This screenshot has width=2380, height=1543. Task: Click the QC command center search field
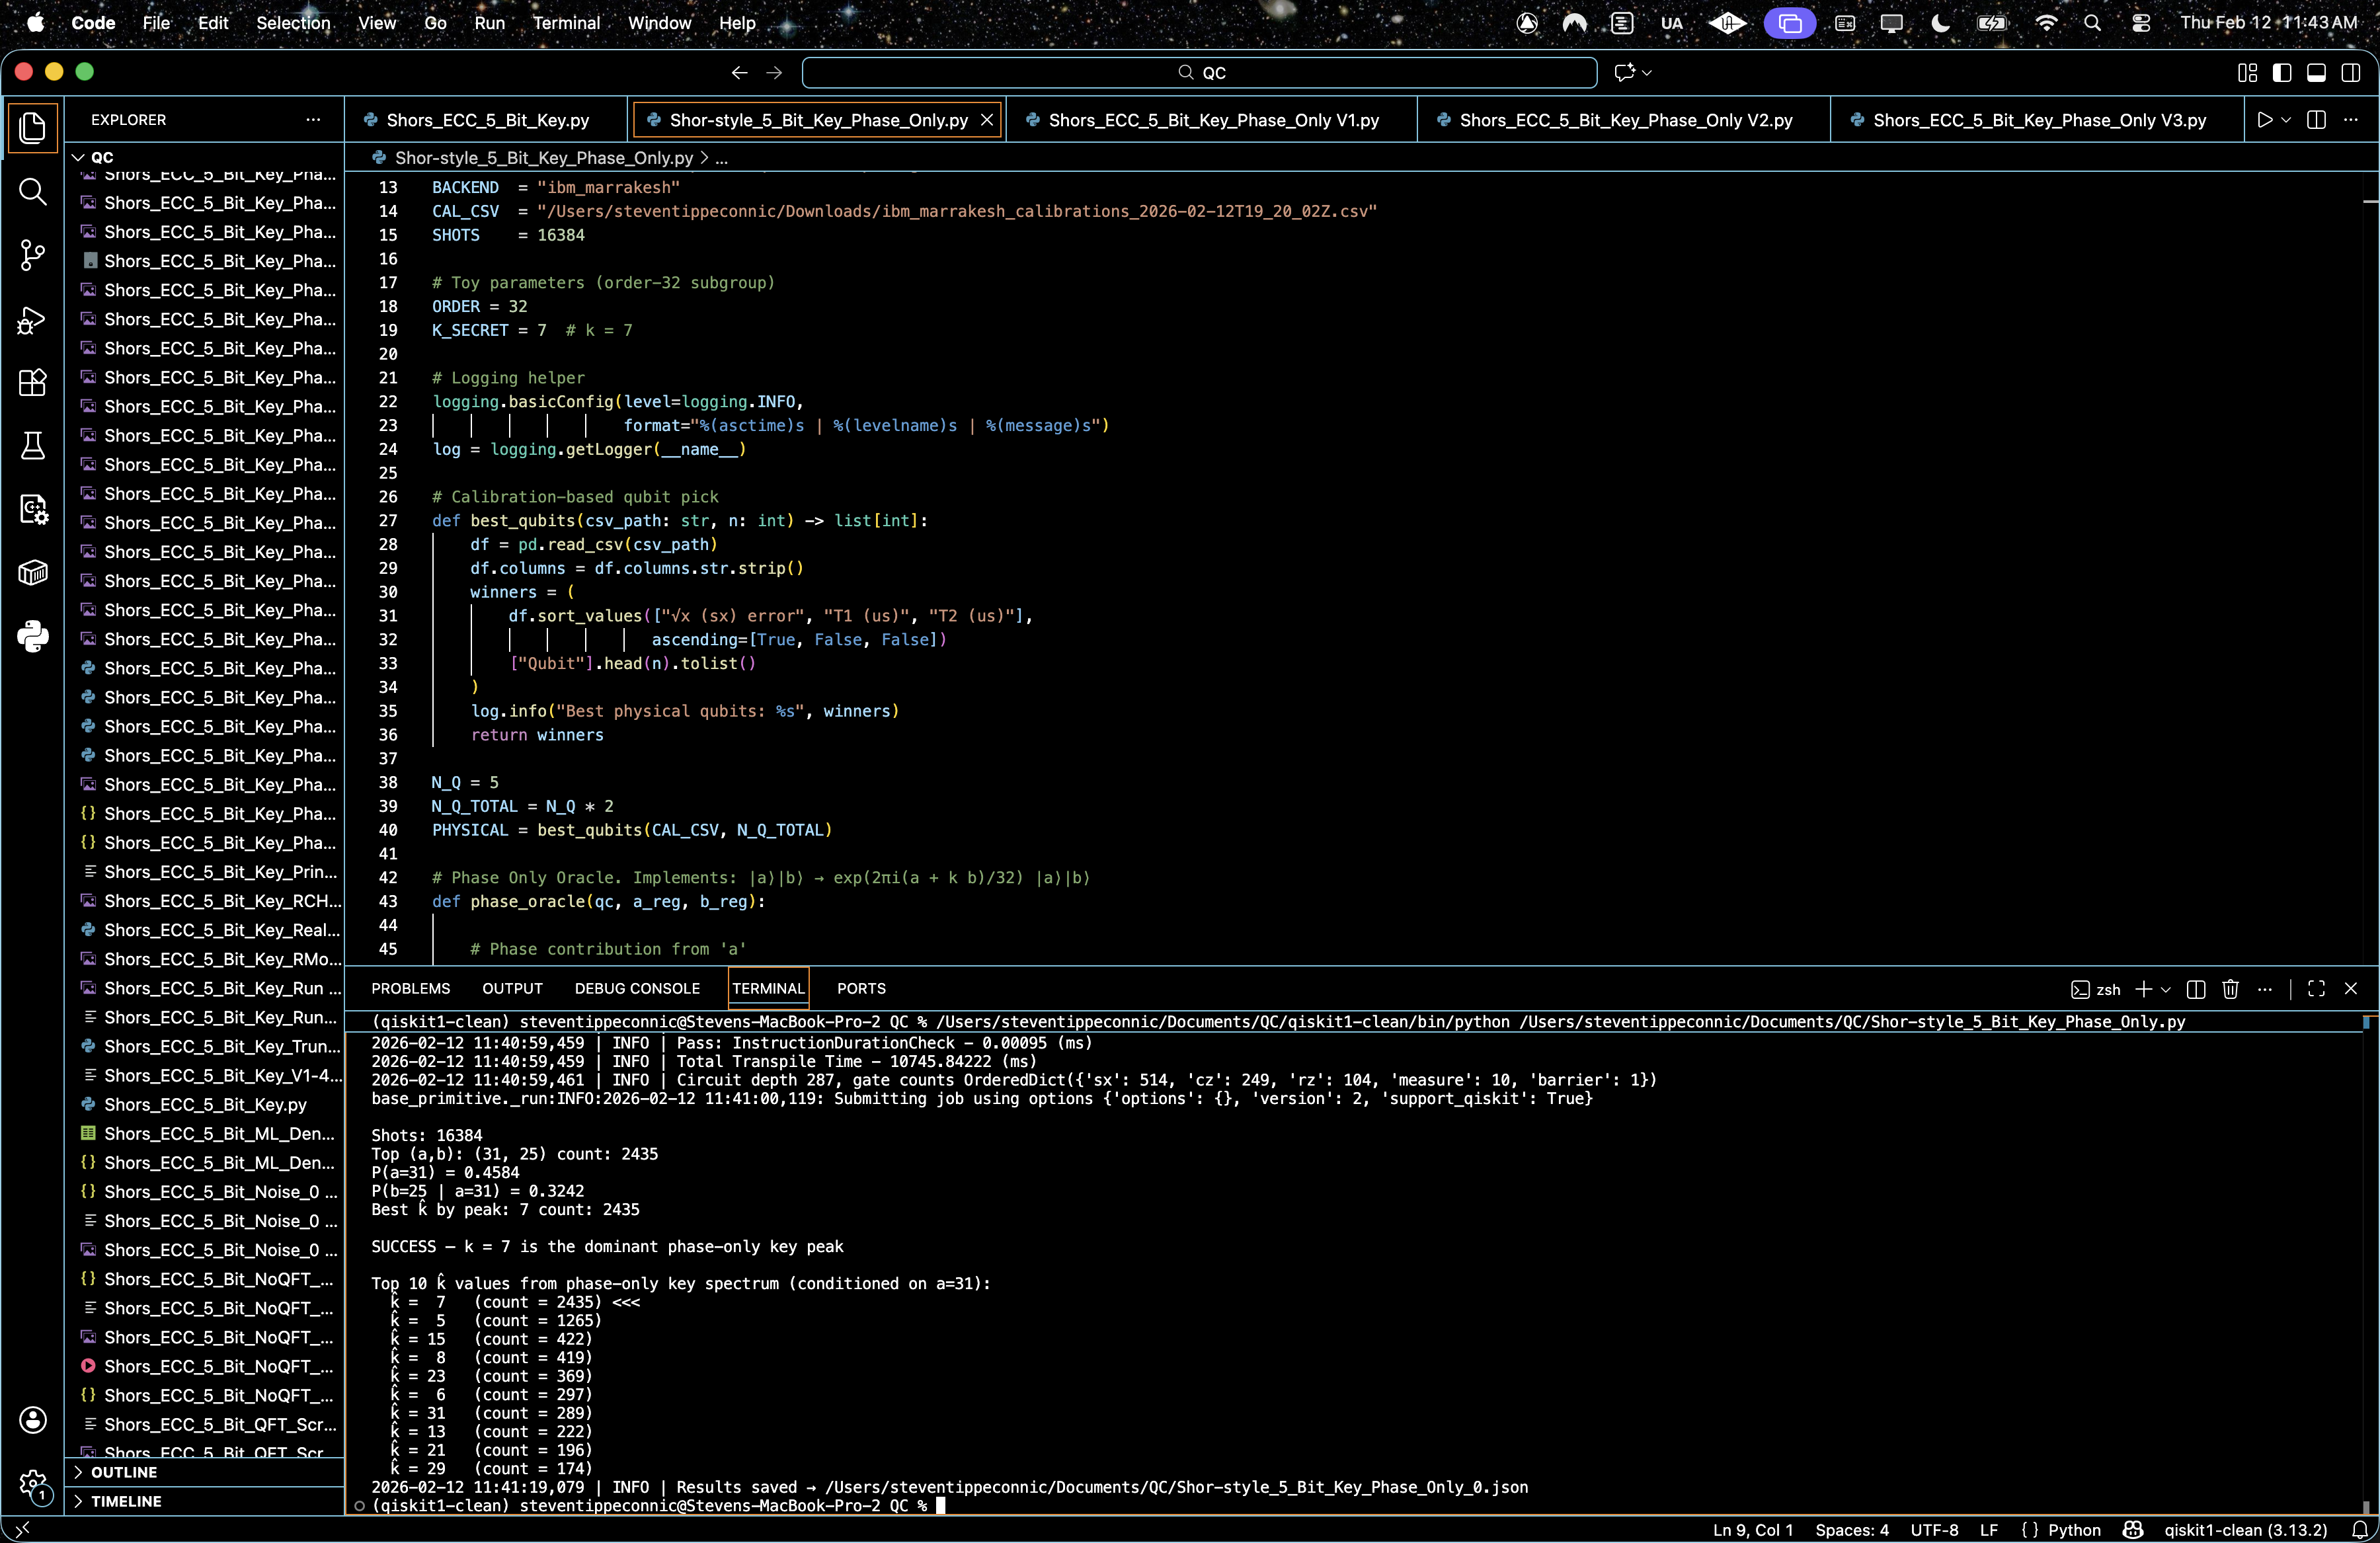pos(1199,72)
